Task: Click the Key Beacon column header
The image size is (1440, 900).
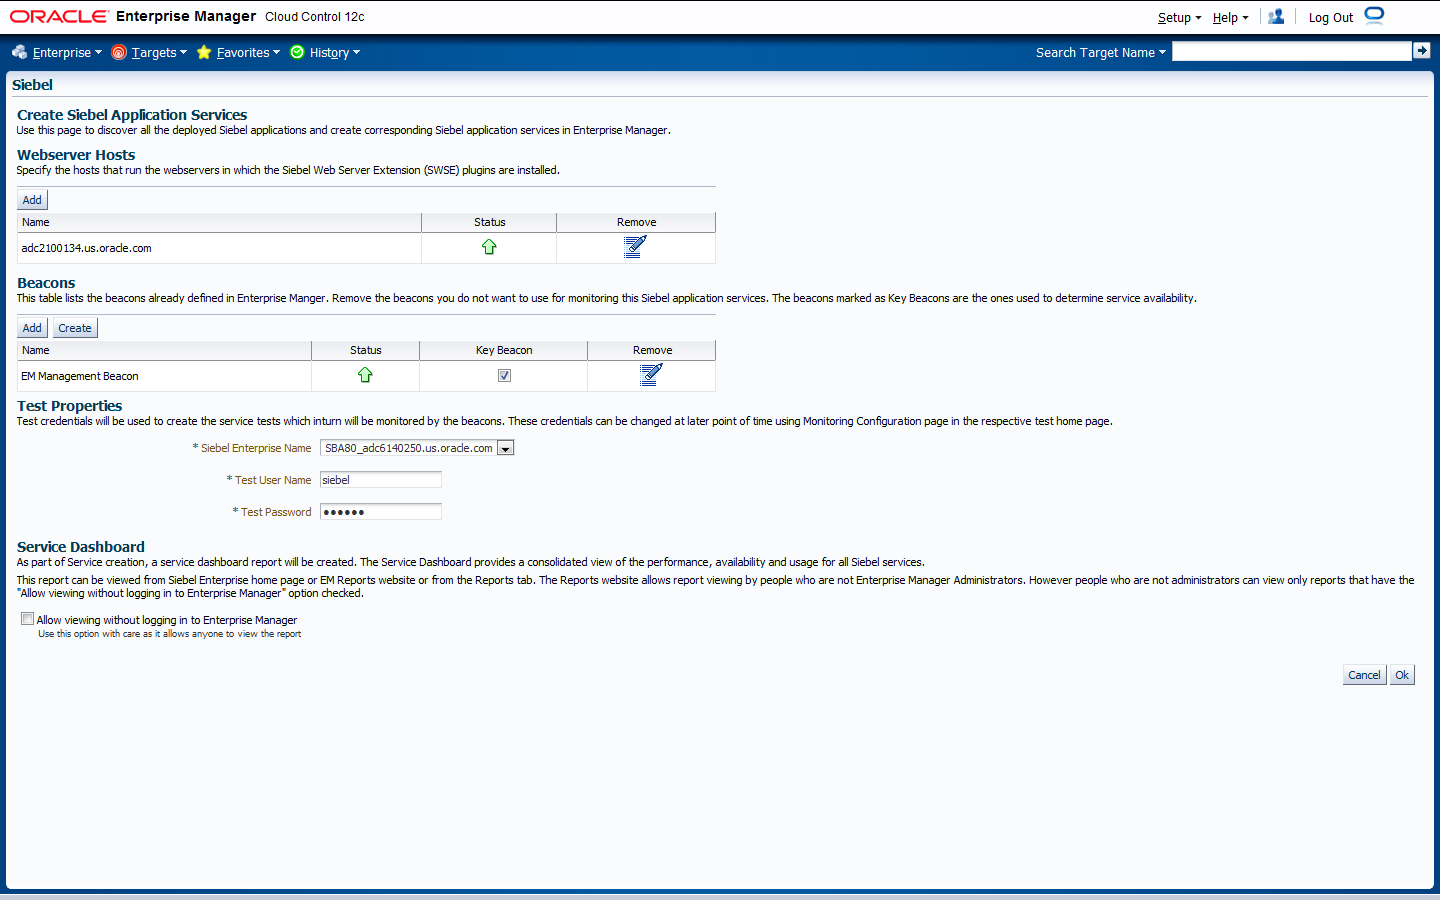Action: pos(504,350)
